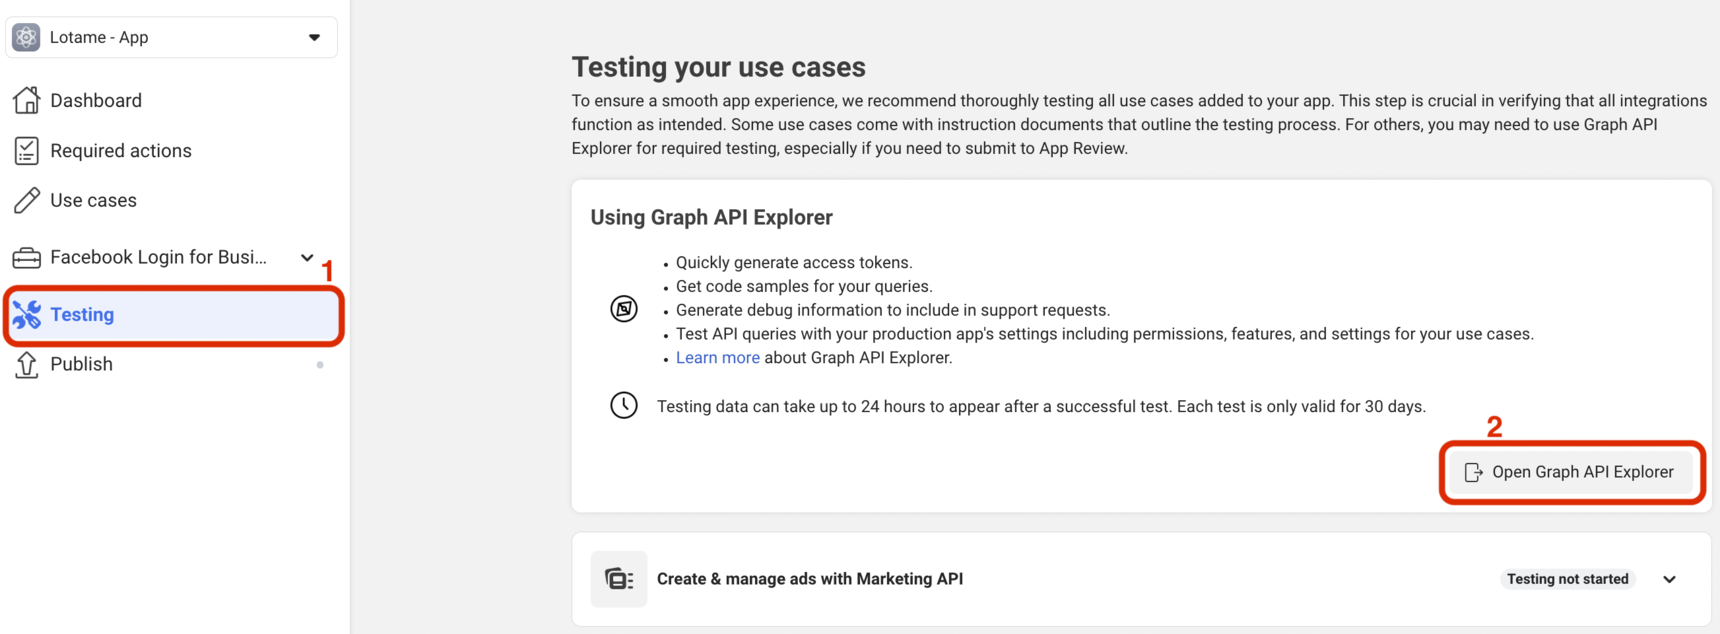Go to Dashboard in sidebar
This screenshot has height=634, width=1720.
click(96, 100)
